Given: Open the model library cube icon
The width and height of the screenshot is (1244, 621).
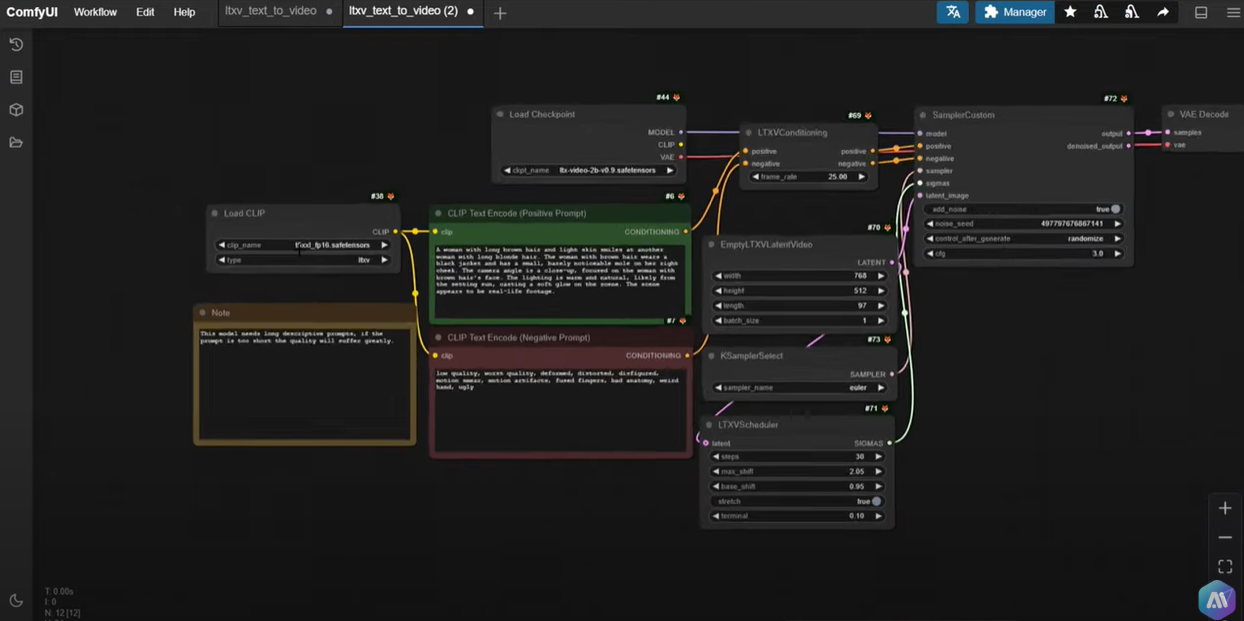Looking at the screenshot, I should [x=16, y=110].
